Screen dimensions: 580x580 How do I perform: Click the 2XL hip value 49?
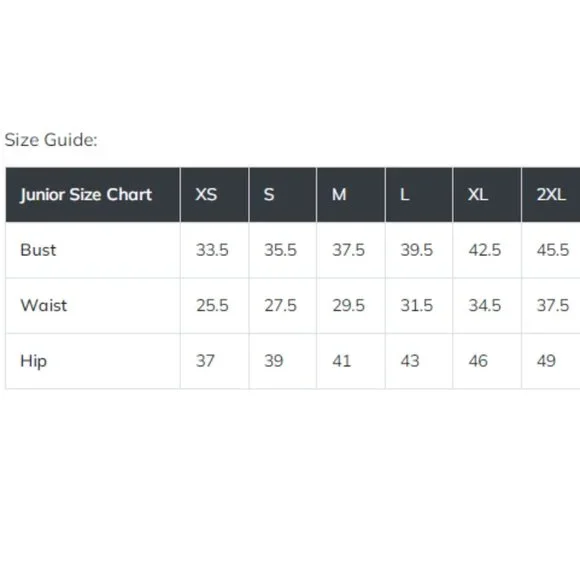(x=546, y=361)
